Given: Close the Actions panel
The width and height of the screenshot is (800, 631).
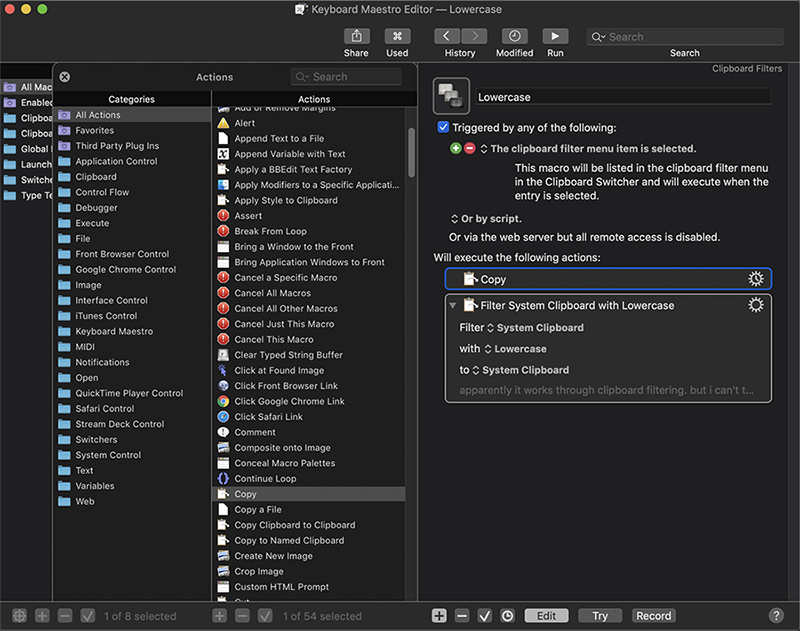Looking at the screenshot, I should pyautogui.click(x=65, y=77).
